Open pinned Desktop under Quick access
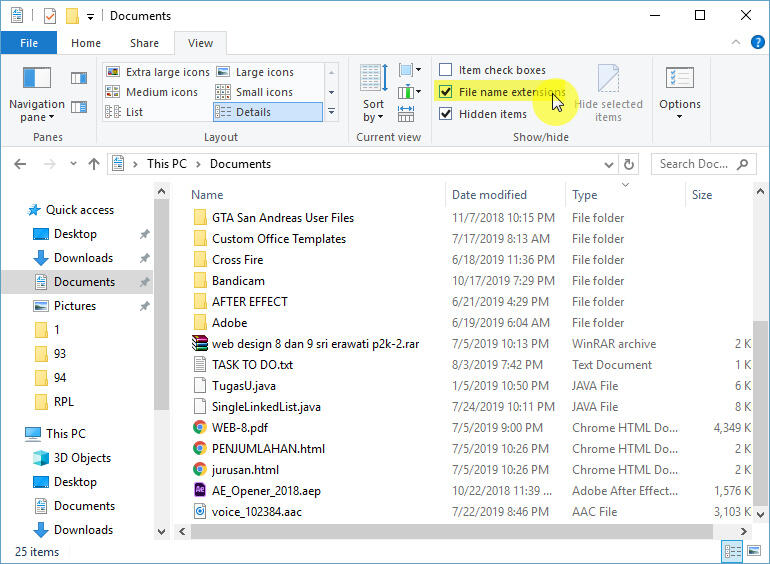The image size is (770, 564). tap(75, 234)
